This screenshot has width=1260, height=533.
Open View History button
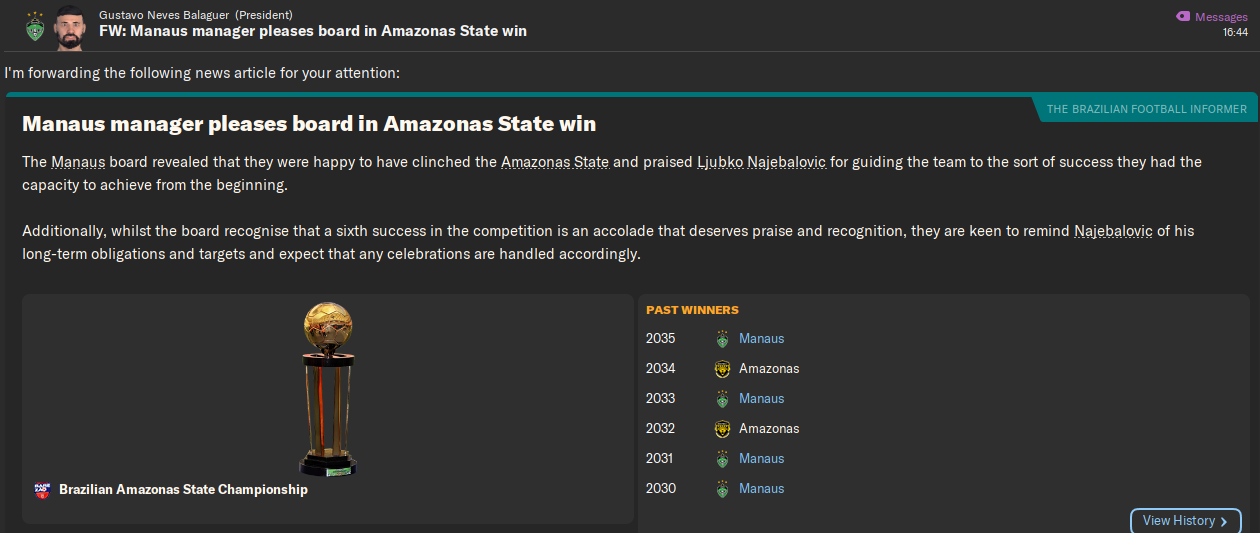(1185, 521)
